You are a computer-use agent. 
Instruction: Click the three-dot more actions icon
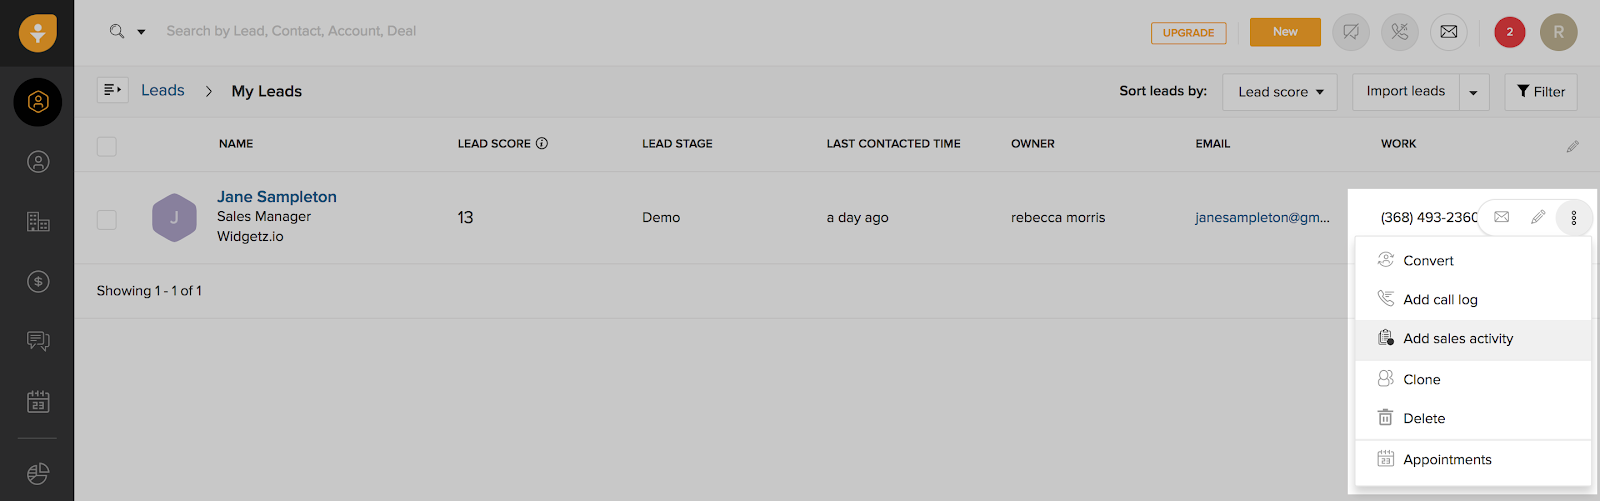pos(1573,217)
